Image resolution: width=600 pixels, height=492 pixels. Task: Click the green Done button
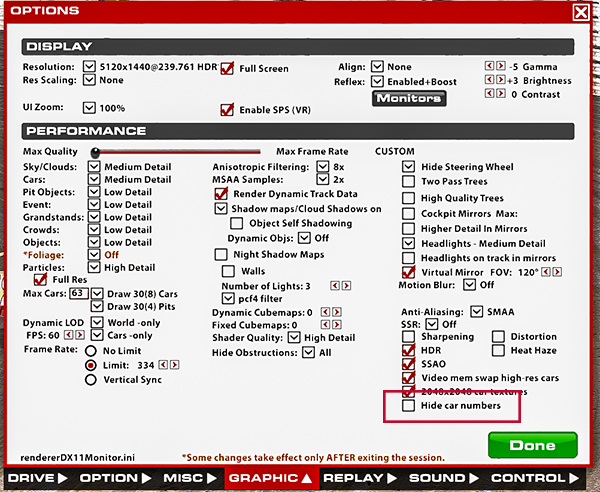click(532, 446)
